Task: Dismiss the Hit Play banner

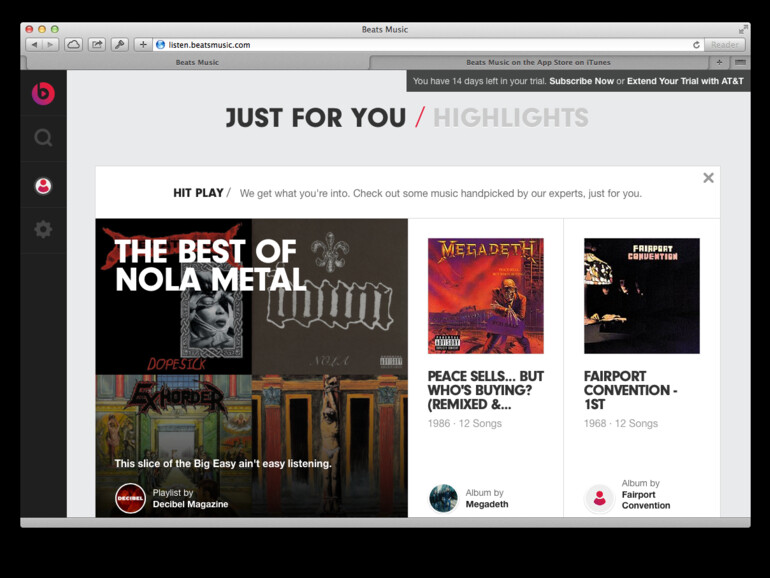Action: 708,178
